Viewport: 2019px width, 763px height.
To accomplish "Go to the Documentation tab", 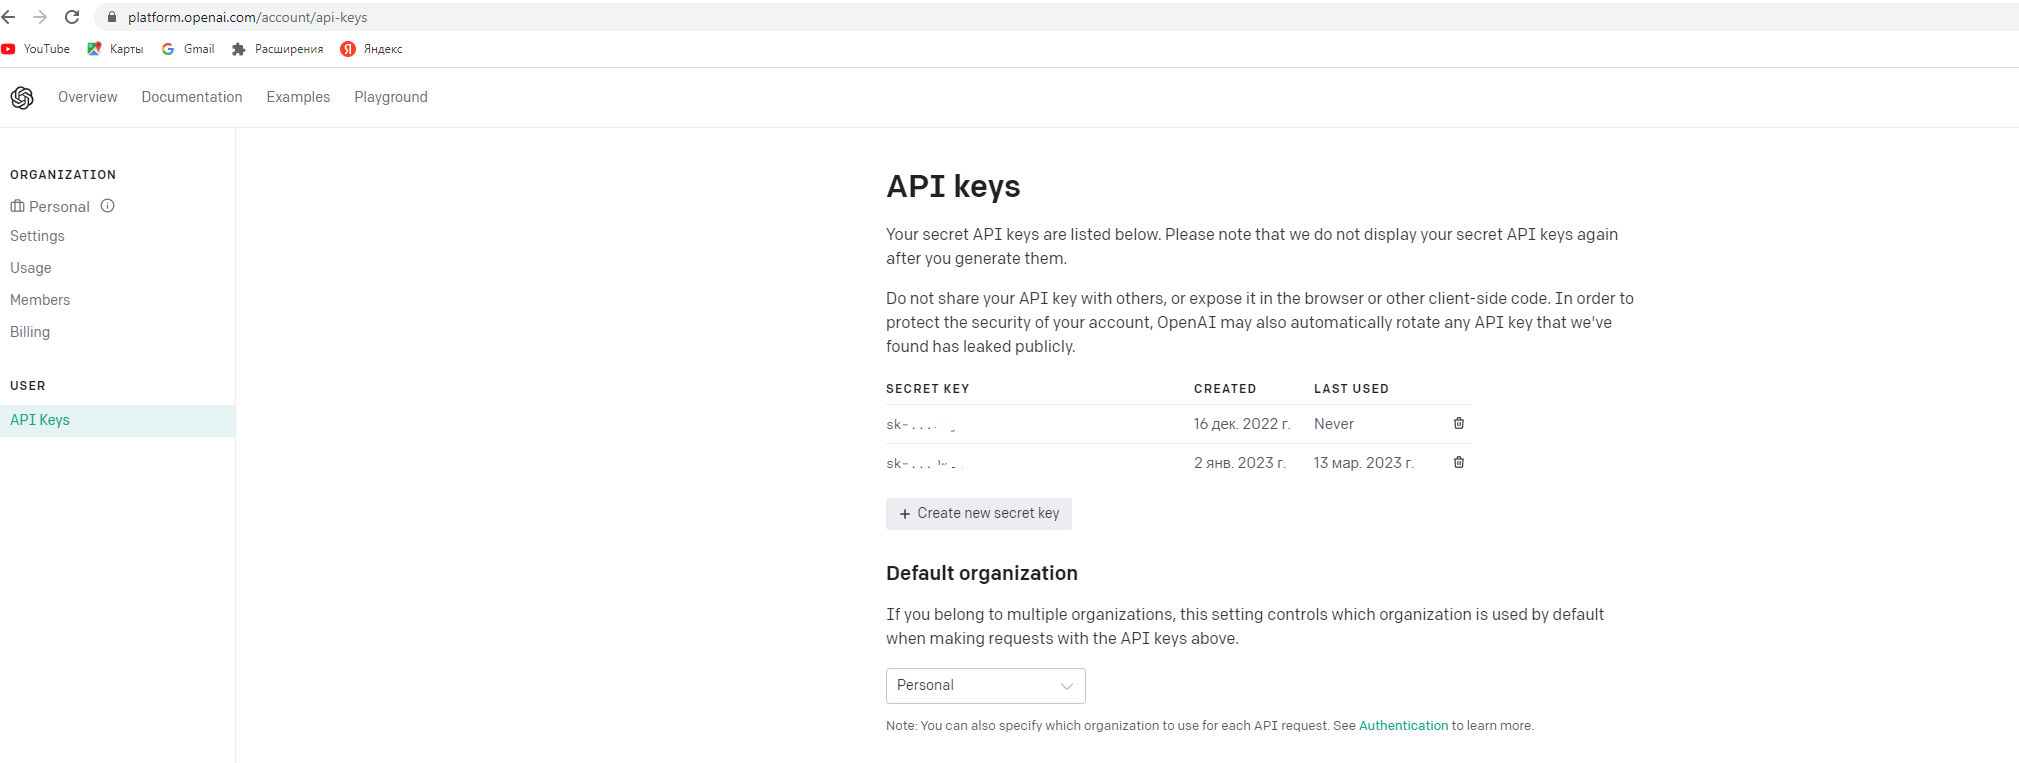I will tap(192, 97).
